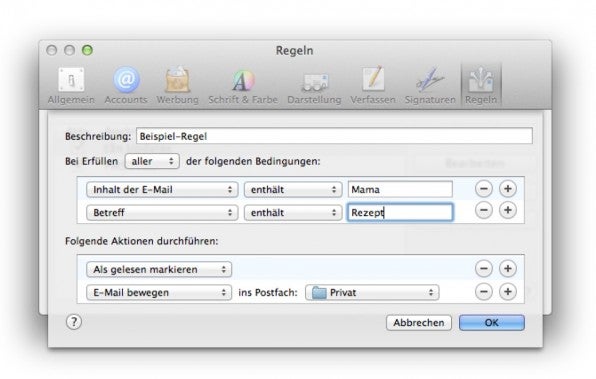Remove the Rezept condition with its minus button
This screenshot has height=379, width=596.
pyautogui.click(x=484, y=211)
